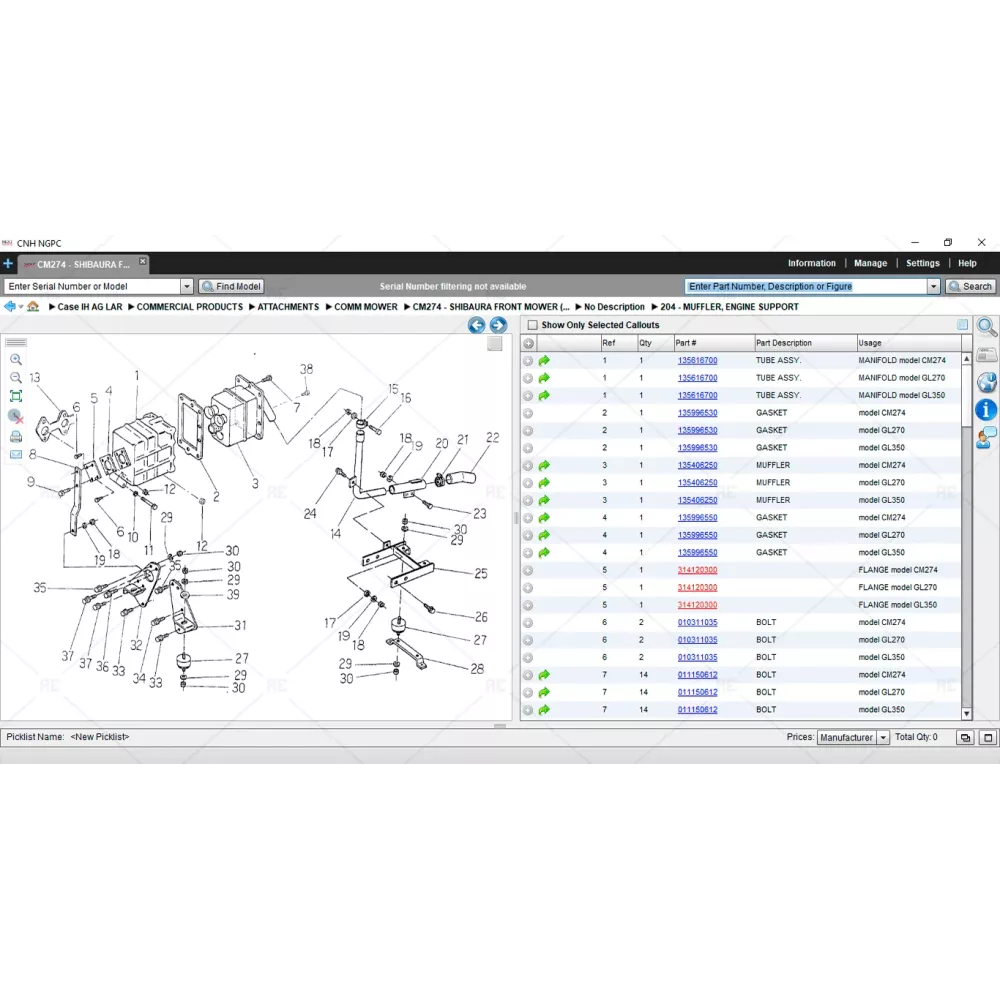Enable Show Only Selected Callouts checkbox
The width and height of the screenshot is (1000, 1000).
(531, 325)
